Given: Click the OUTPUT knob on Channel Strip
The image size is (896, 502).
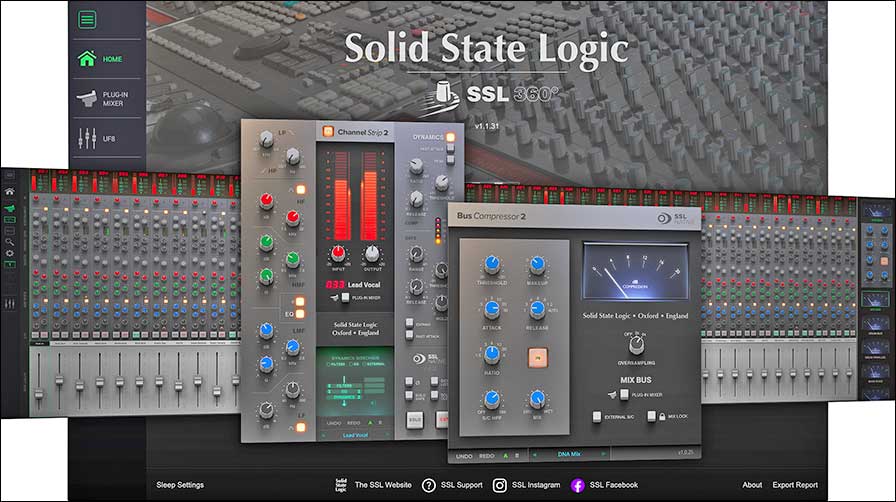Looking at the screenshot, I should 371,253.
